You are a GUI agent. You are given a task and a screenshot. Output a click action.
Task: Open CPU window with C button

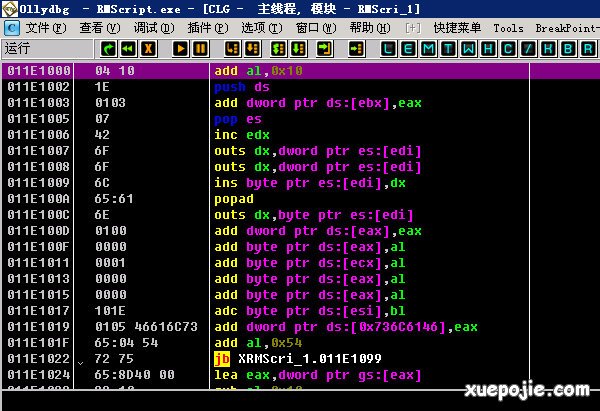pyautogui.click(x=508, y=49)
